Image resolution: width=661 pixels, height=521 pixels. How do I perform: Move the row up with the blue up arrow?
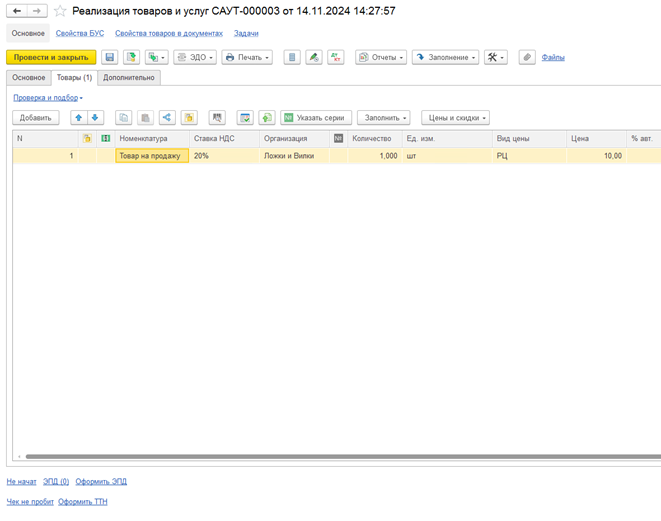[x=79, y=118]
